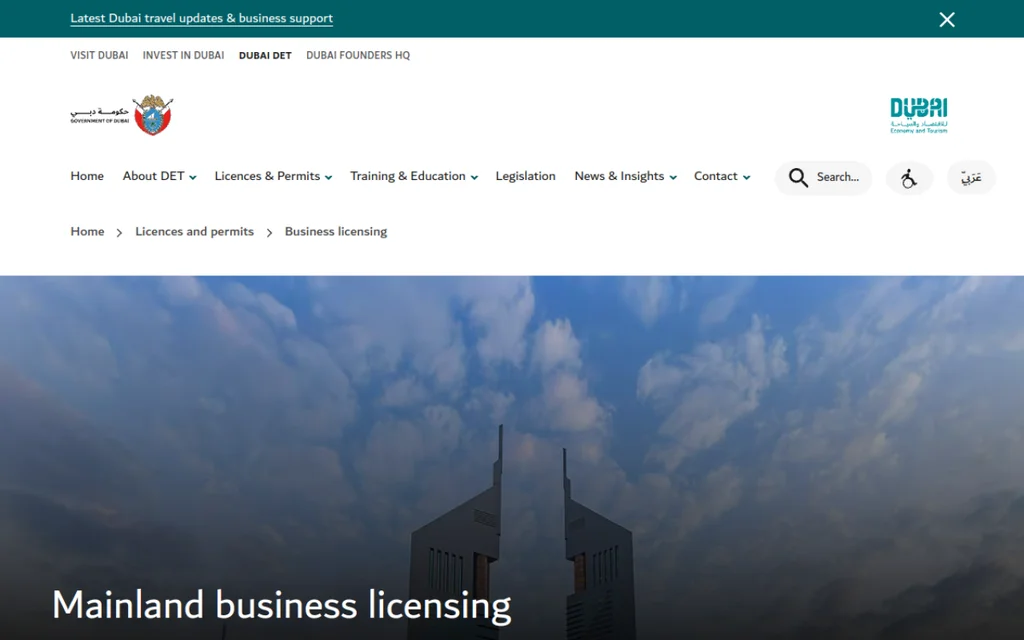Close the travel updates banner
The width and height of the screenshot is (1024, 640).
pos(946,20)
